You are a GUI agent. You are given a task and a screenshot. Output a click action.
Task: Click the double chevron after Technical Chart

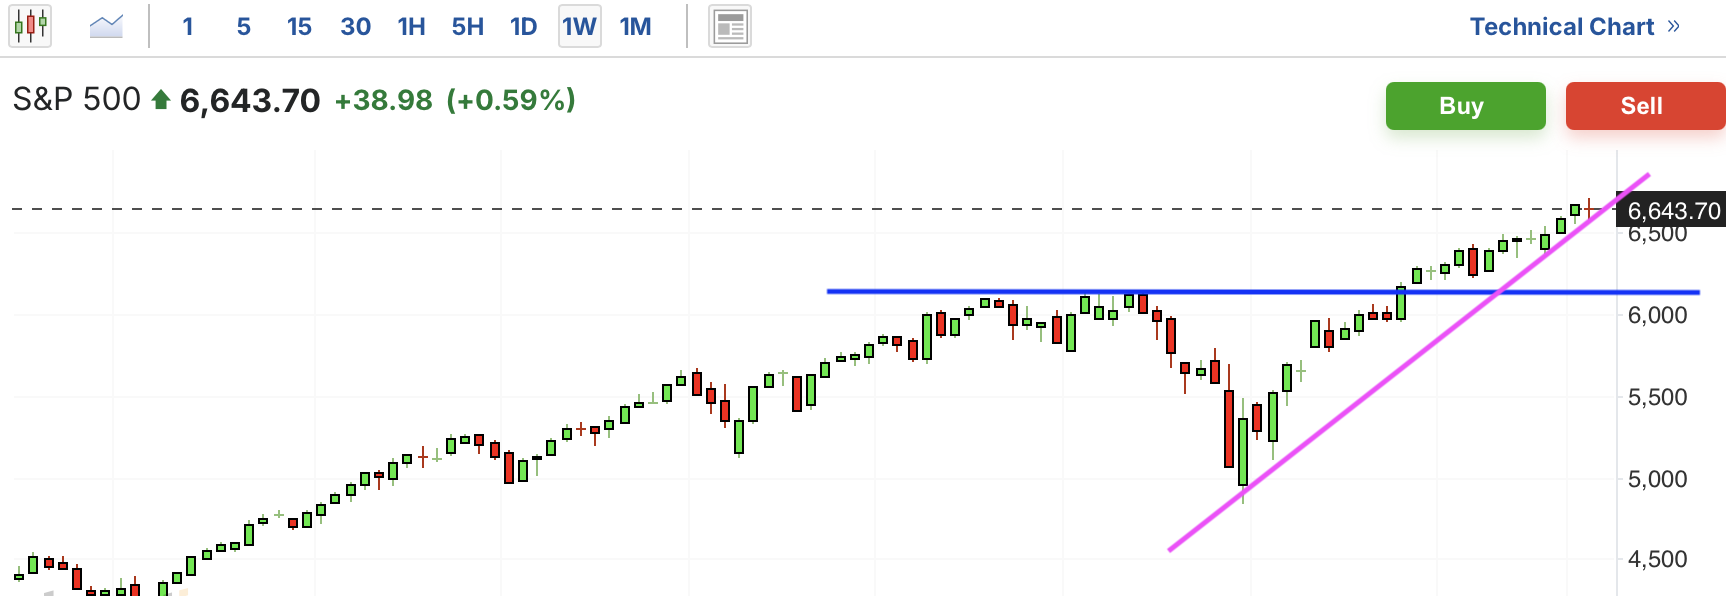pyautogui.click(x=1673, y=27)
